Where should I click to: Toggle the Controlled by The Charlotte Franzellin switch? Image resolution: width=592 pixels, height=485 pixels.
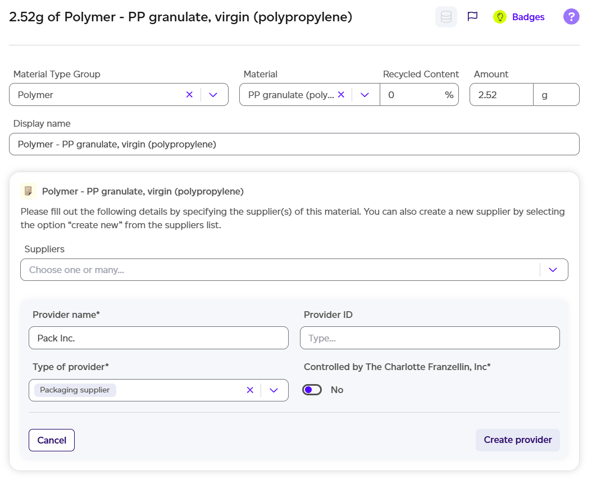point(312,390)
